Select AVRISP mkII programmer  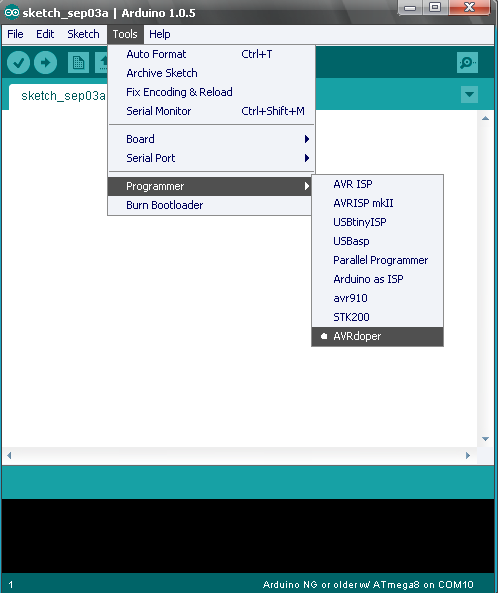pyautogui.click(x=377, y=203)
